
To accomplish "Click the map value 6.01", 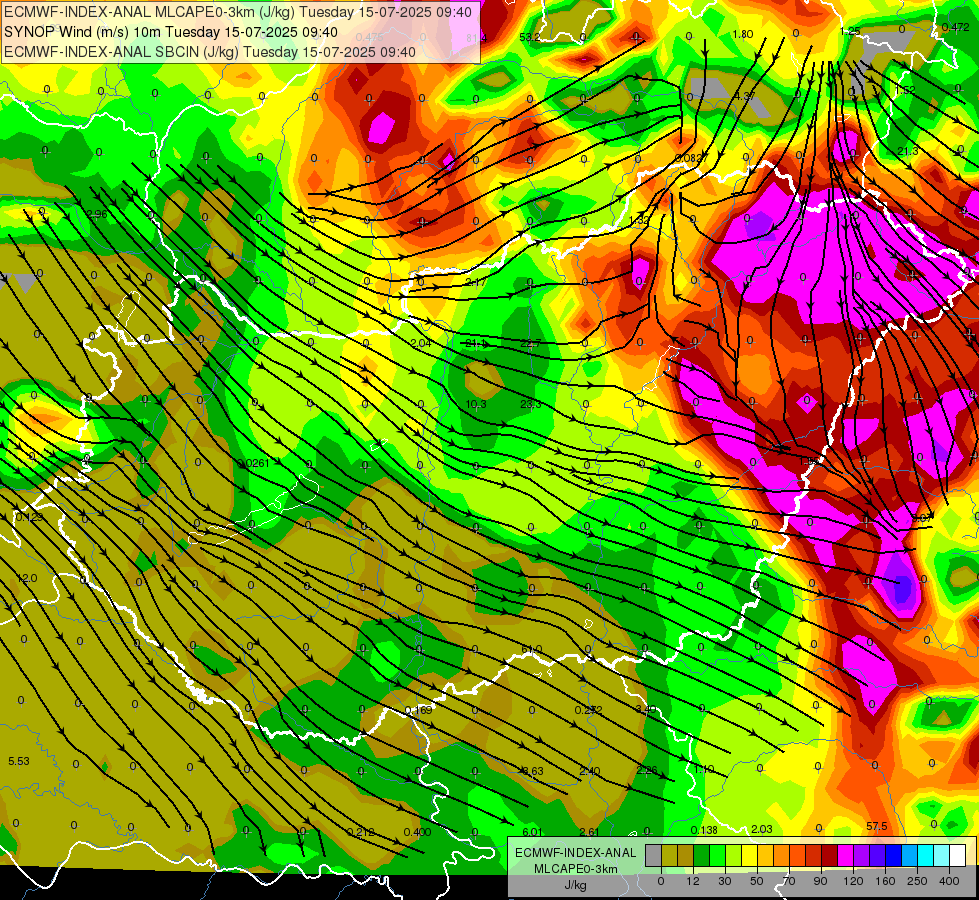I will (x=533, y=832).
